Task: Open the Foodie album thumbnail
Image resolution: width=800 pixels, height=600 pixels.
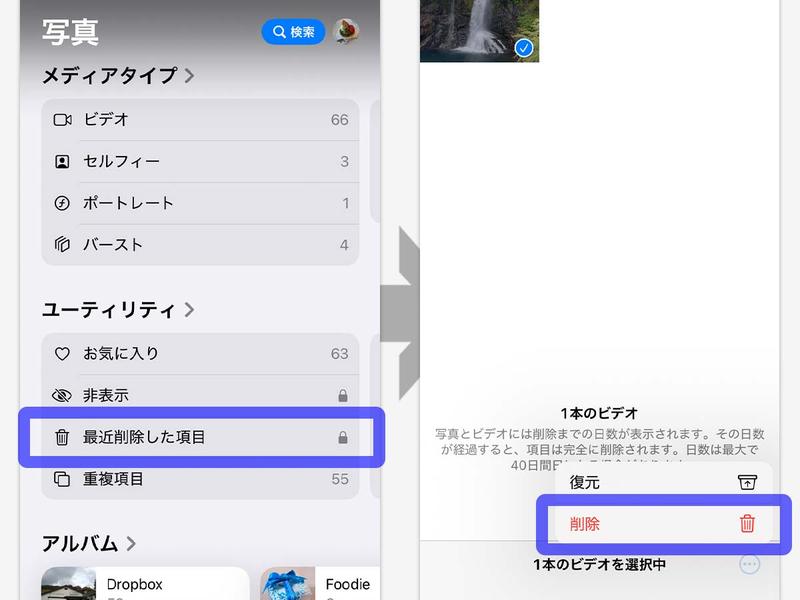Action: point(287,584)
